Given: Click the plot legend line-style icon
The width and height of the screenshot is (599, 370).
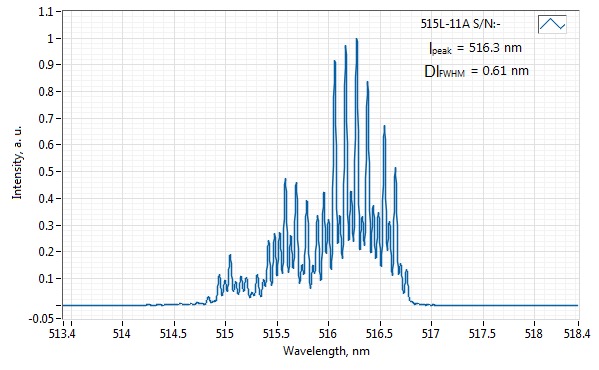Looking at the screenshot, I should point(552,24).
